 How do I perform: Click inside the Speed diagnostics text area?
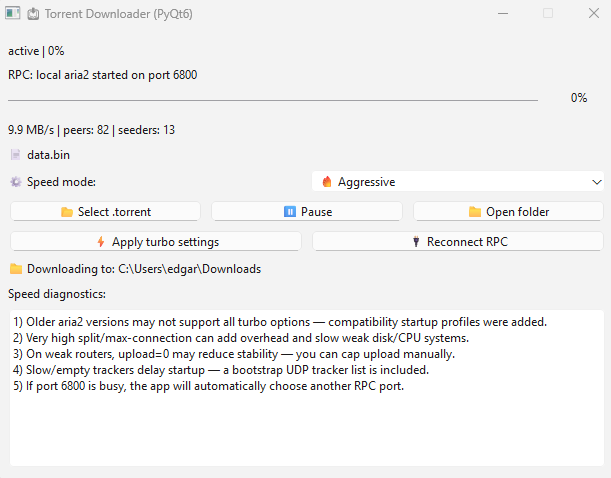(305, 420)
